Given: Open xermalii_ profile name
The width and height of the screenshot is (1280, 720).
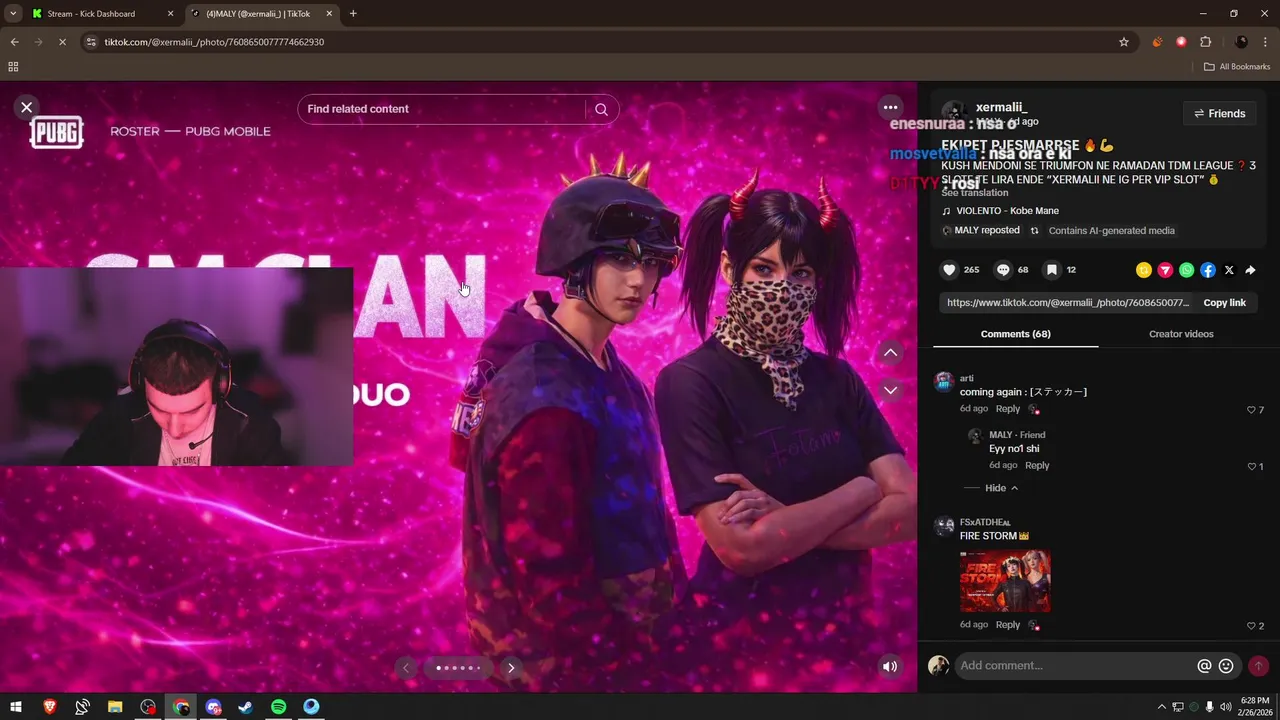Looking at the screenshot, I should coord(1001,107).
